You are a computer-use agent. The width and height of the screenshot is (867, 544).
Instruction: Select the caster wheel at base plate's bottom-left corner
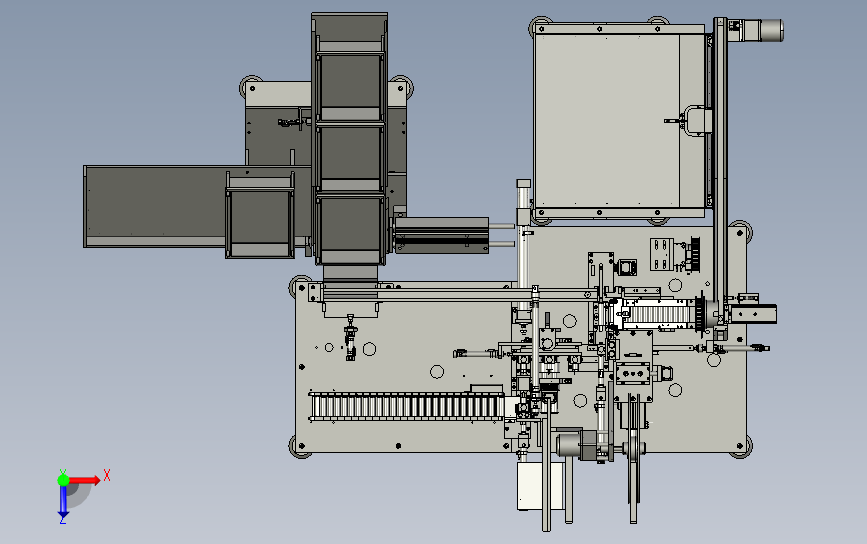300,447
